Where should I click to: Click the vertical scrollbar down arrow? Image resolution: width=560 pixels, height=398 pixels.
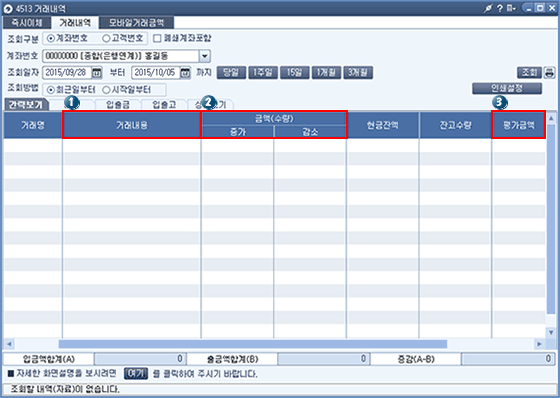click(x=551, y=332)
